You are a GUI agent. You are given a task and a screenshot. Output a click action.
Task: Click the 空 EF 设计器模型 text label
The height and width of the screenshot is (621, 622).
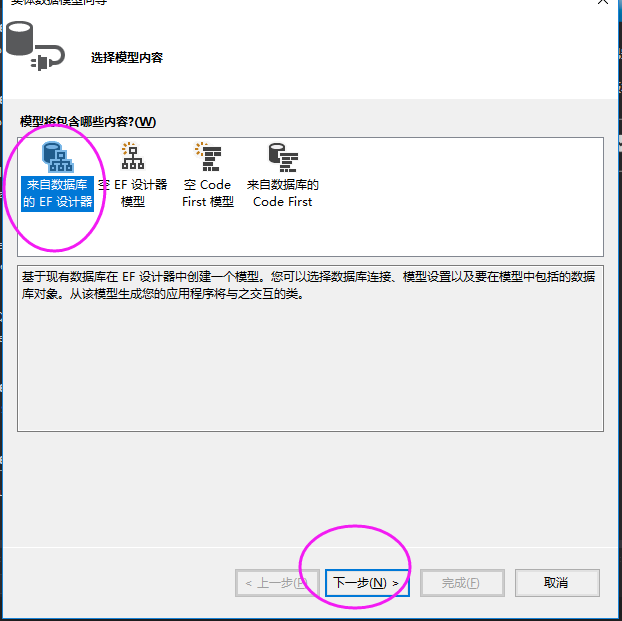132,193
